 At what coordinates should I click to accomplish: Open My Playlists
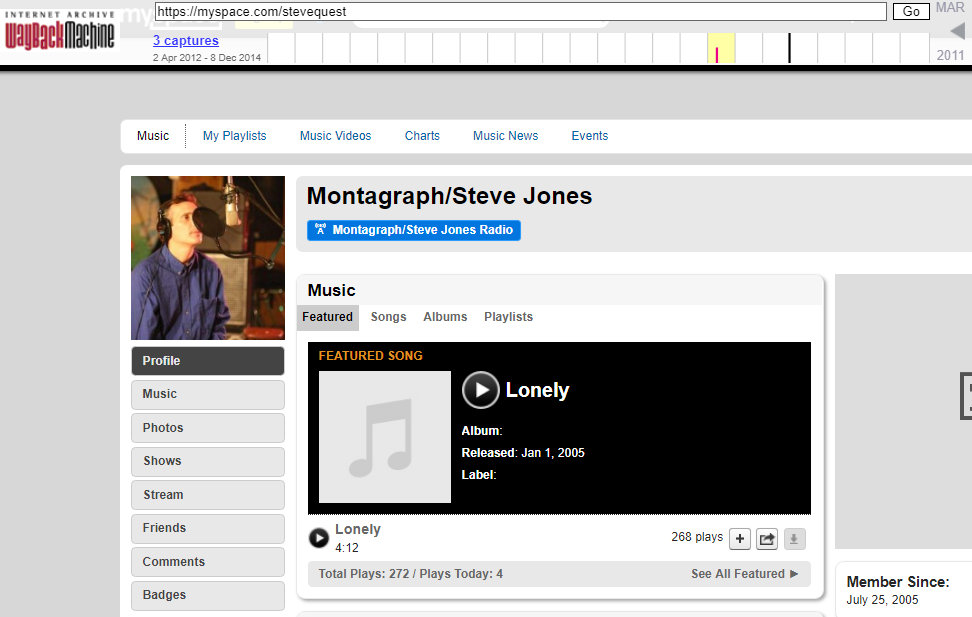(234, 136)
